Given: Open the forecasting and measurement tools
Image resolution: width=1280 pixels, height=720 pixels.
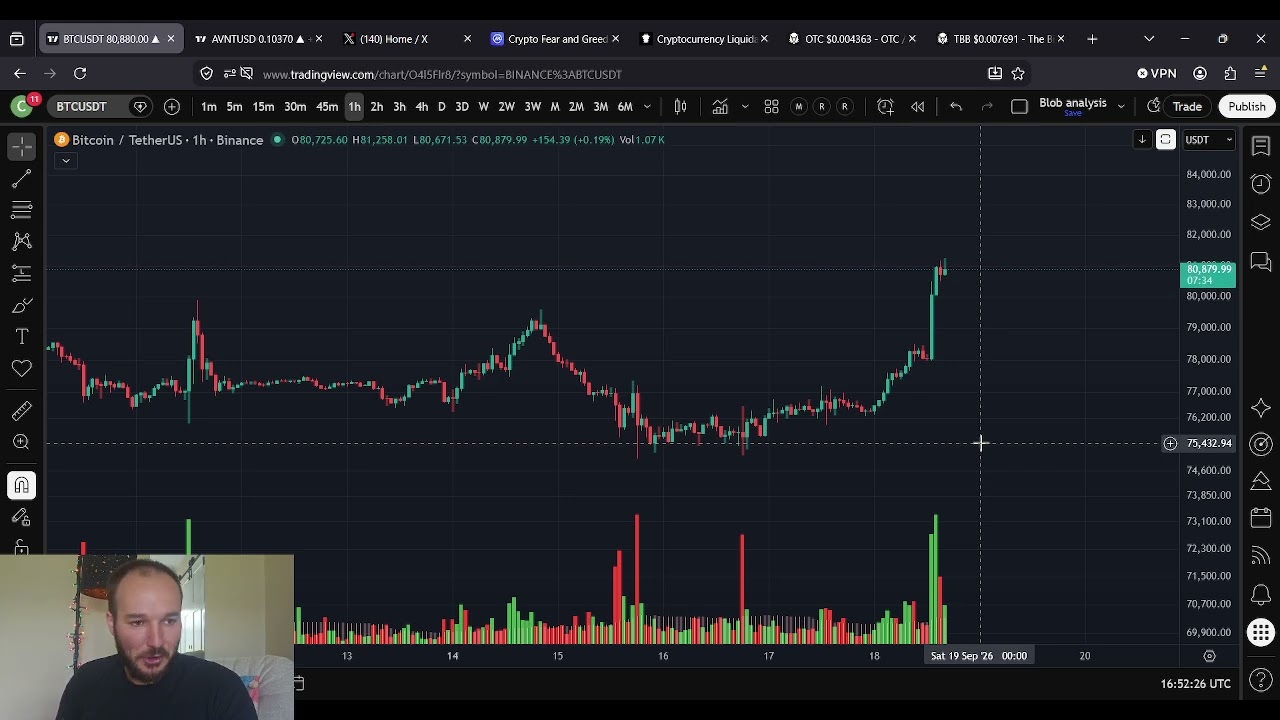Looking at the screenshot, I should pos(21,273).
